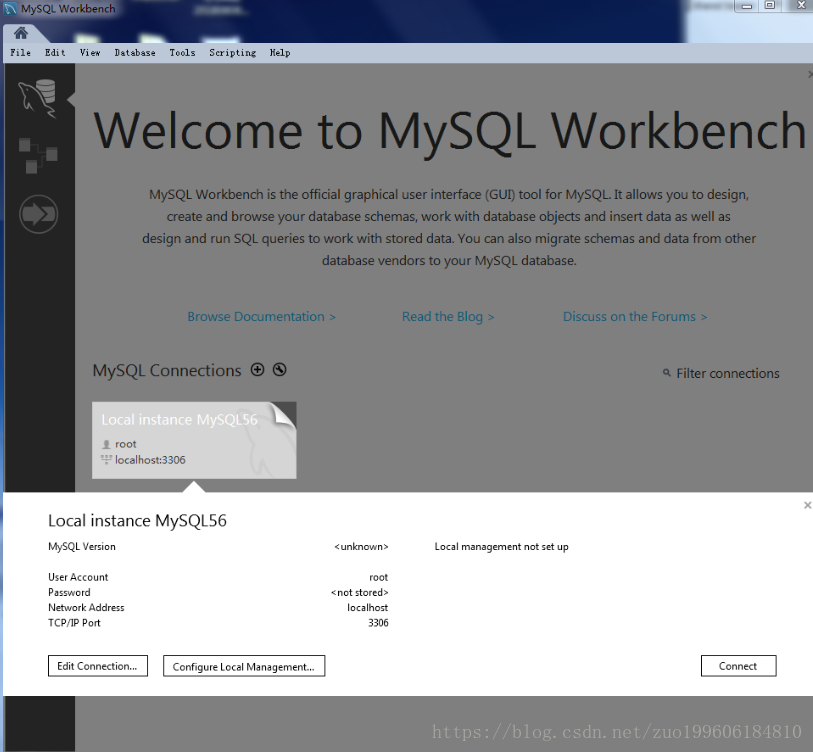
Task: Close the welcome home screen tab
Action: (810, 75)
